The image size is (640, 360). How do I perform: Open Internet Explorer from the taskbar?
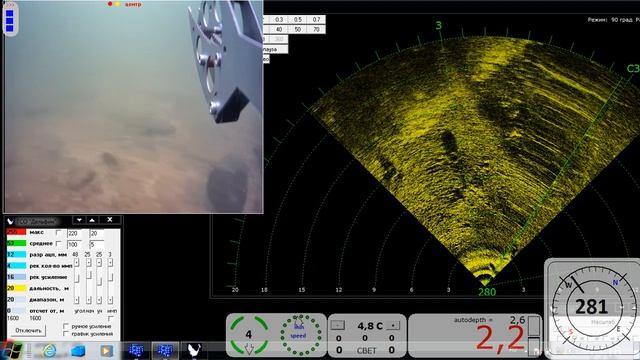click(49, 351)
